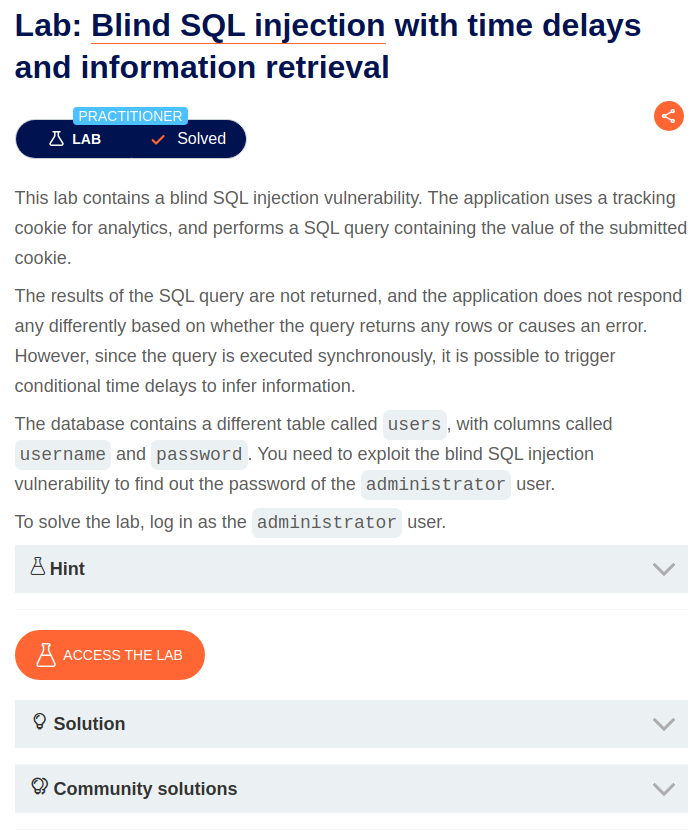Image resolution: width=691 pixels, height=832 pixels.
Task: Click the highlighted users table name
Action: pos(414,424)
